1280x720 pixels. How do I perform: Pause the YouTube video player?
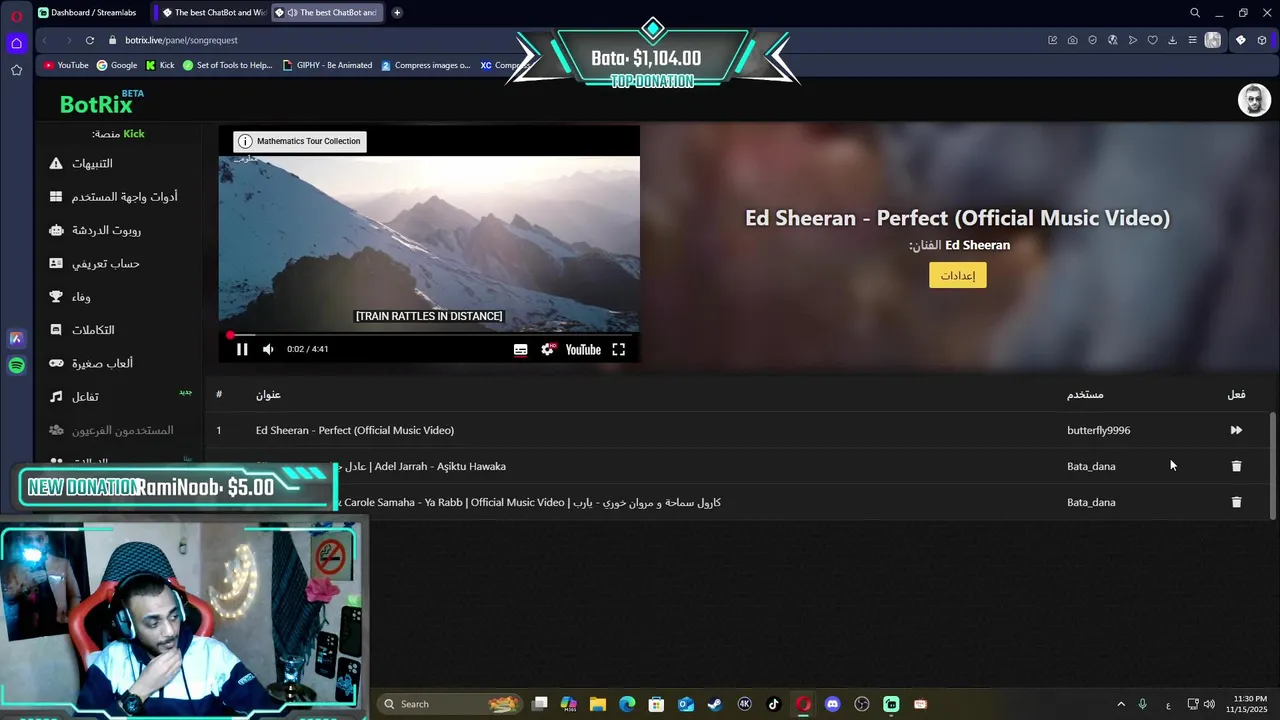click(x=242, y=349)
